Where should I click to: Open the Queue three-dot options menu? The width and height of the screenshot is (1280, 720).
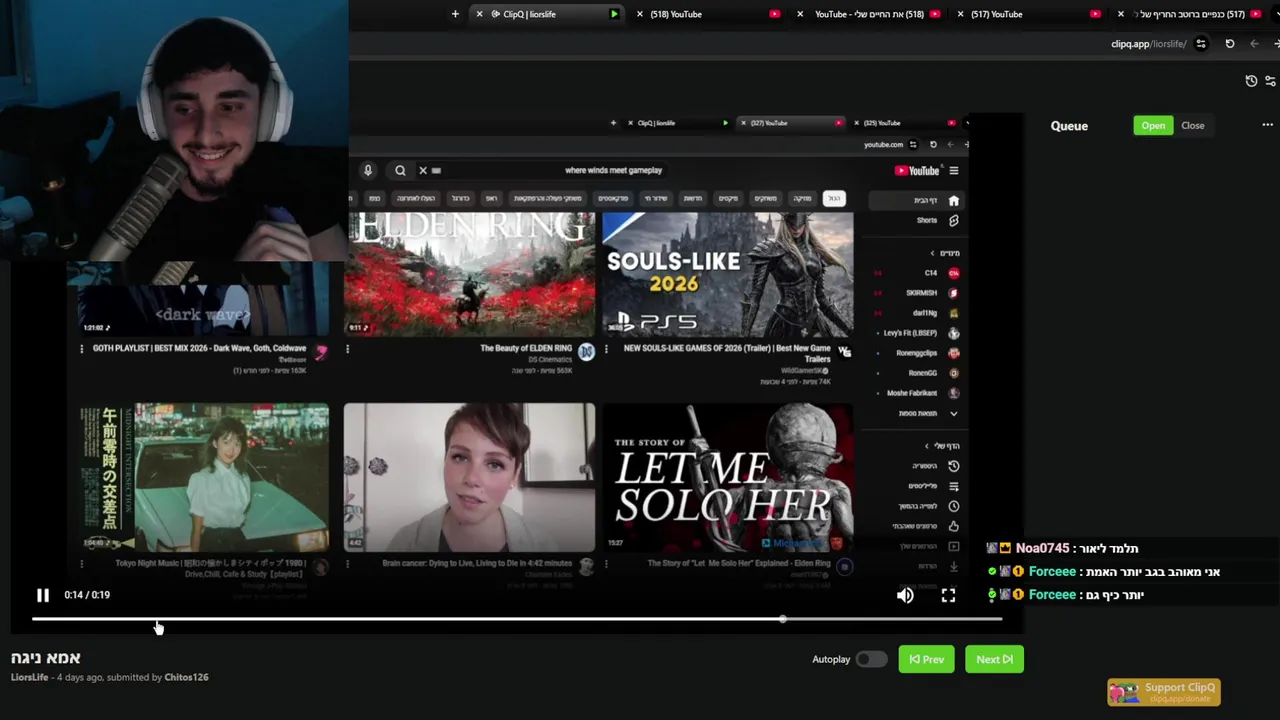pos(1267,125)
